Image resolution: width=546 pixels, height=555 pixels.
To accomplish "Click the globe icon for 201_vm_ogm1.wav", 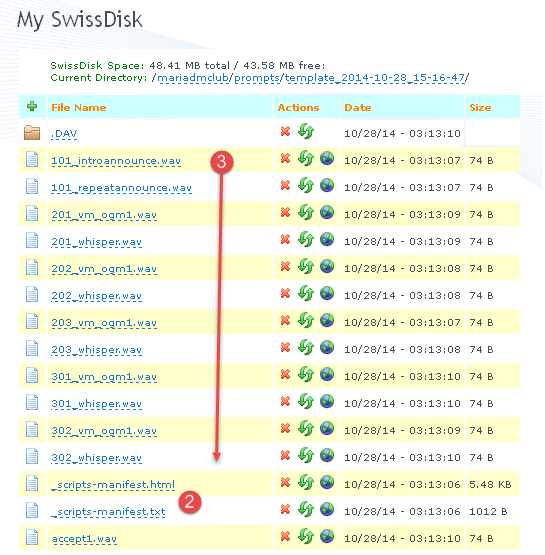I will pyautogui.click(x=327, y=212).
